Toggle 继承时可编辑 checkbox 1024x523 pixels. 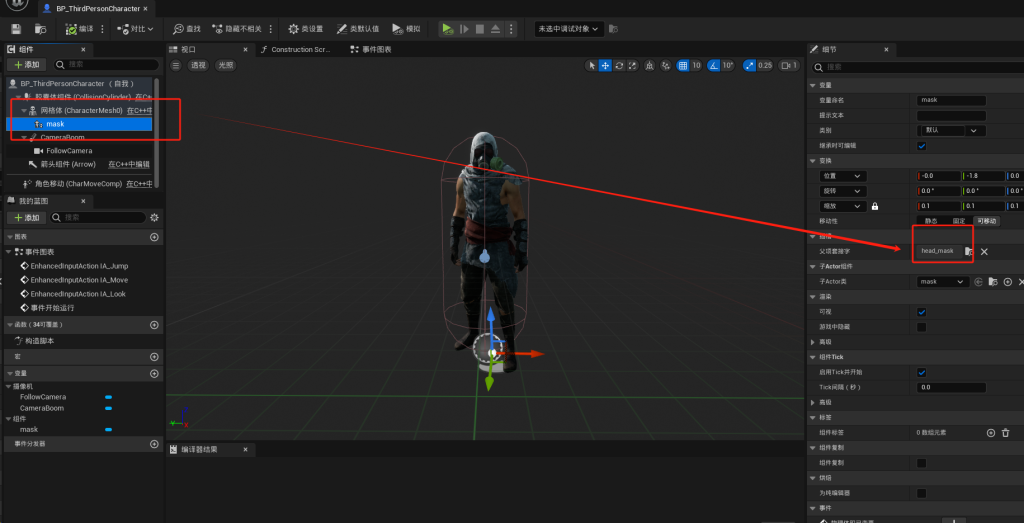coord(921,146)
